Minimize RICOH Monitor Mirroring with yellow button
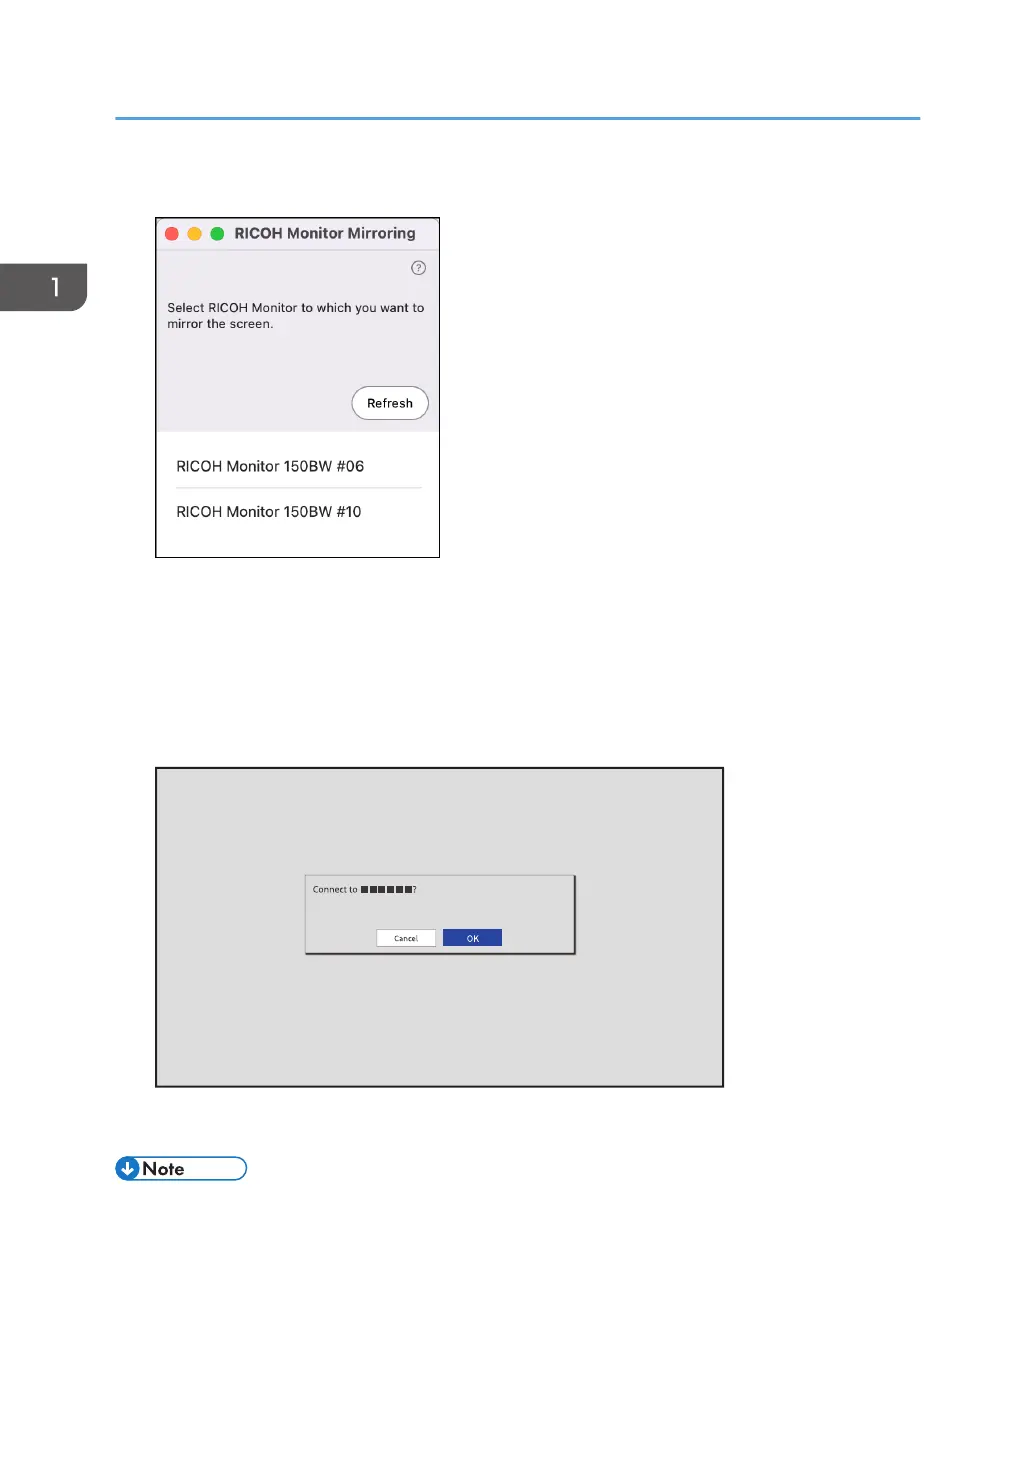1036x1470 pixels. pyautogui.click(x=194, y=234)
